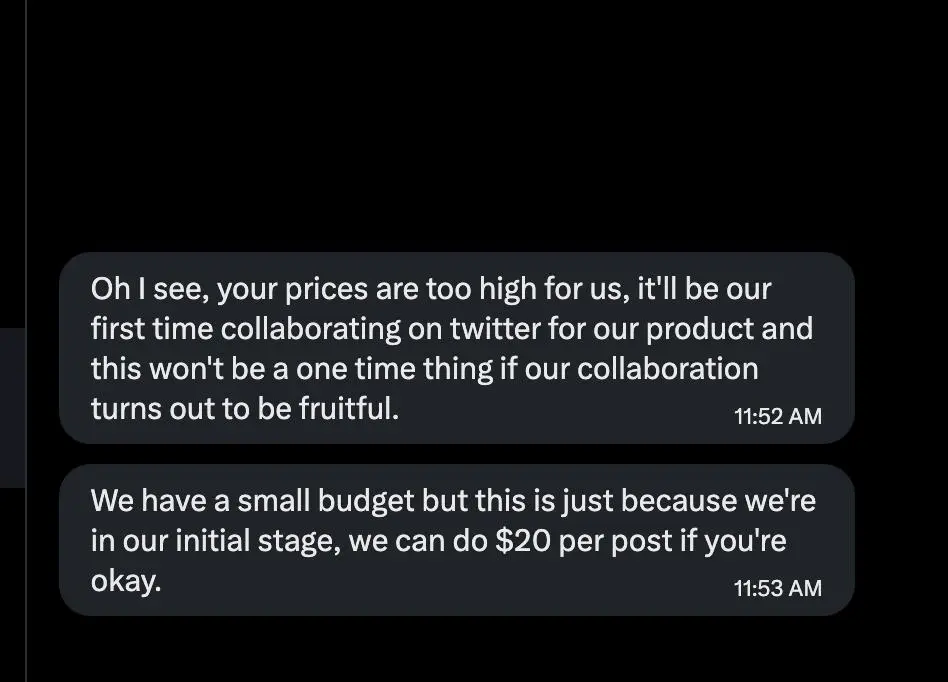Click the "$20" amount in second message
Image resolution: width=948 pixels, height=682 pixels.
coord(523,541)
